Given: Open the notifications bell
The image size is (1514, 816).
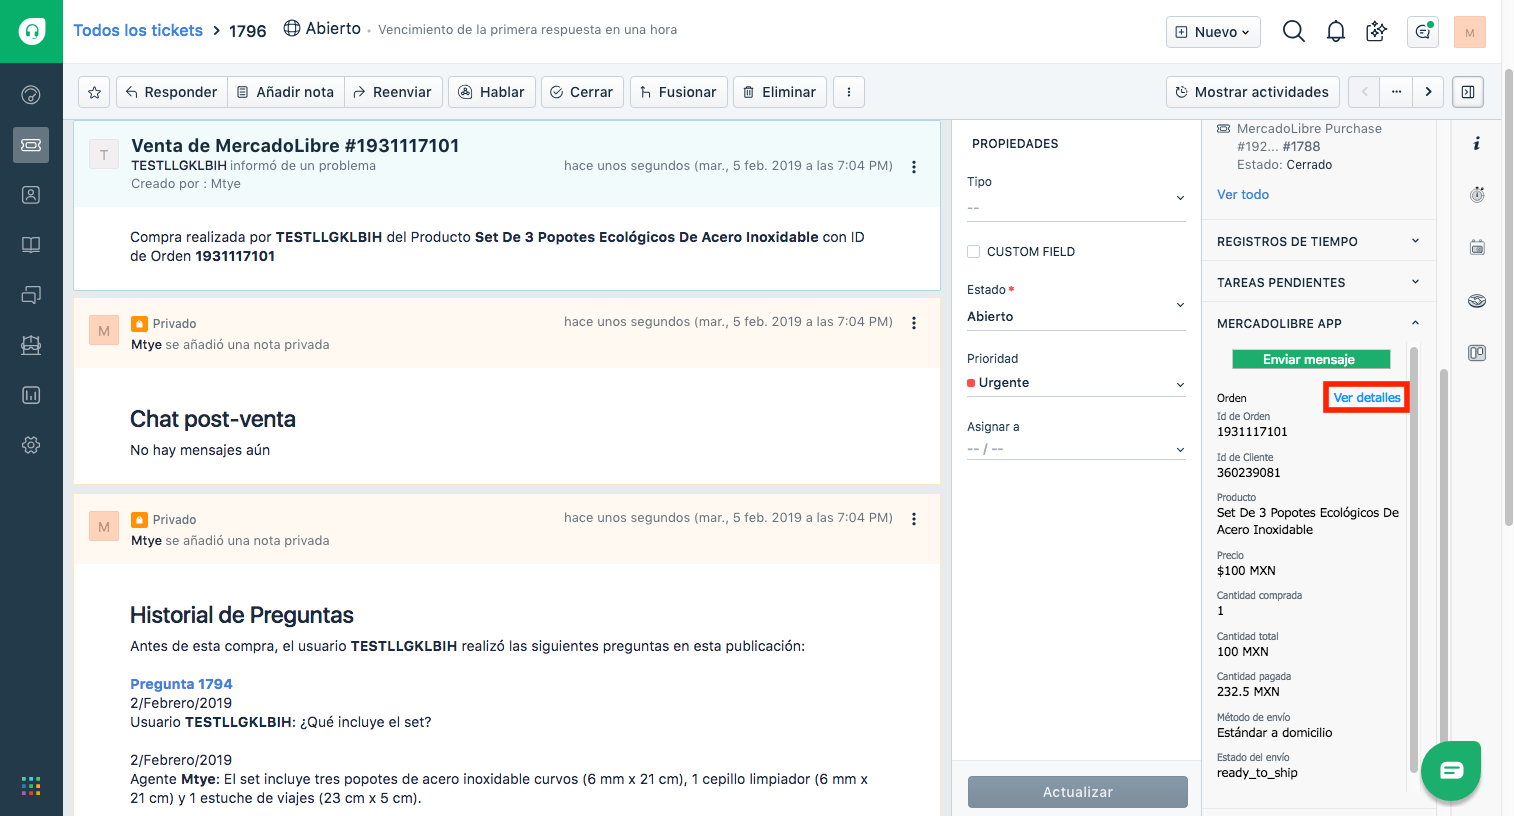Looking at the screenshot, I should coord(1336,31).
